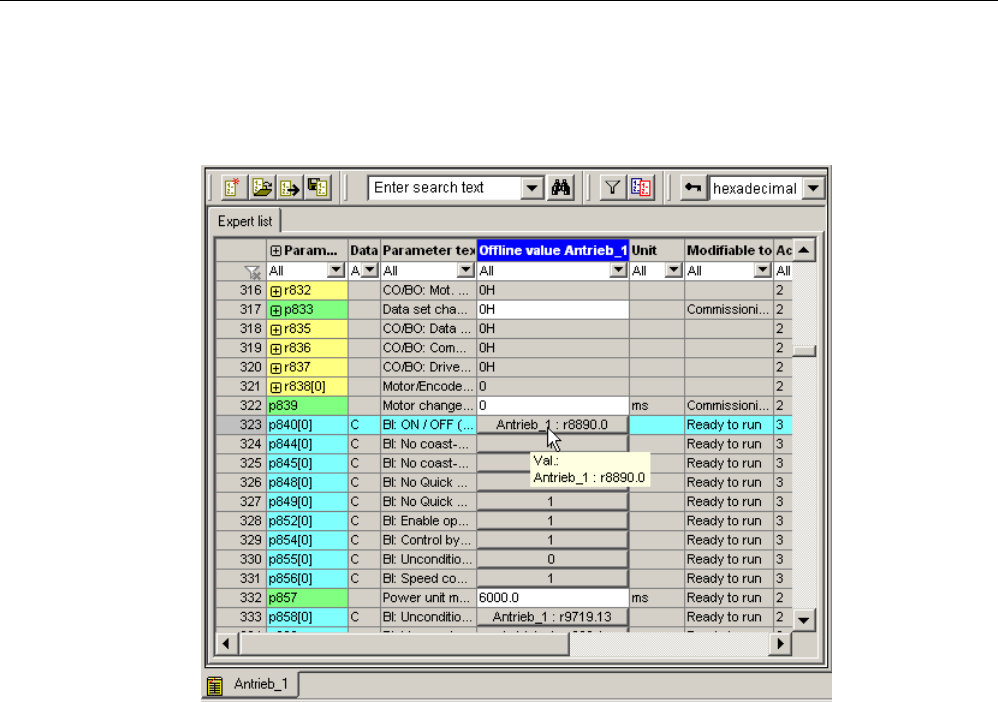
Task: Click the p856[0] value button showing 1
Action: [x=552, y=578]
